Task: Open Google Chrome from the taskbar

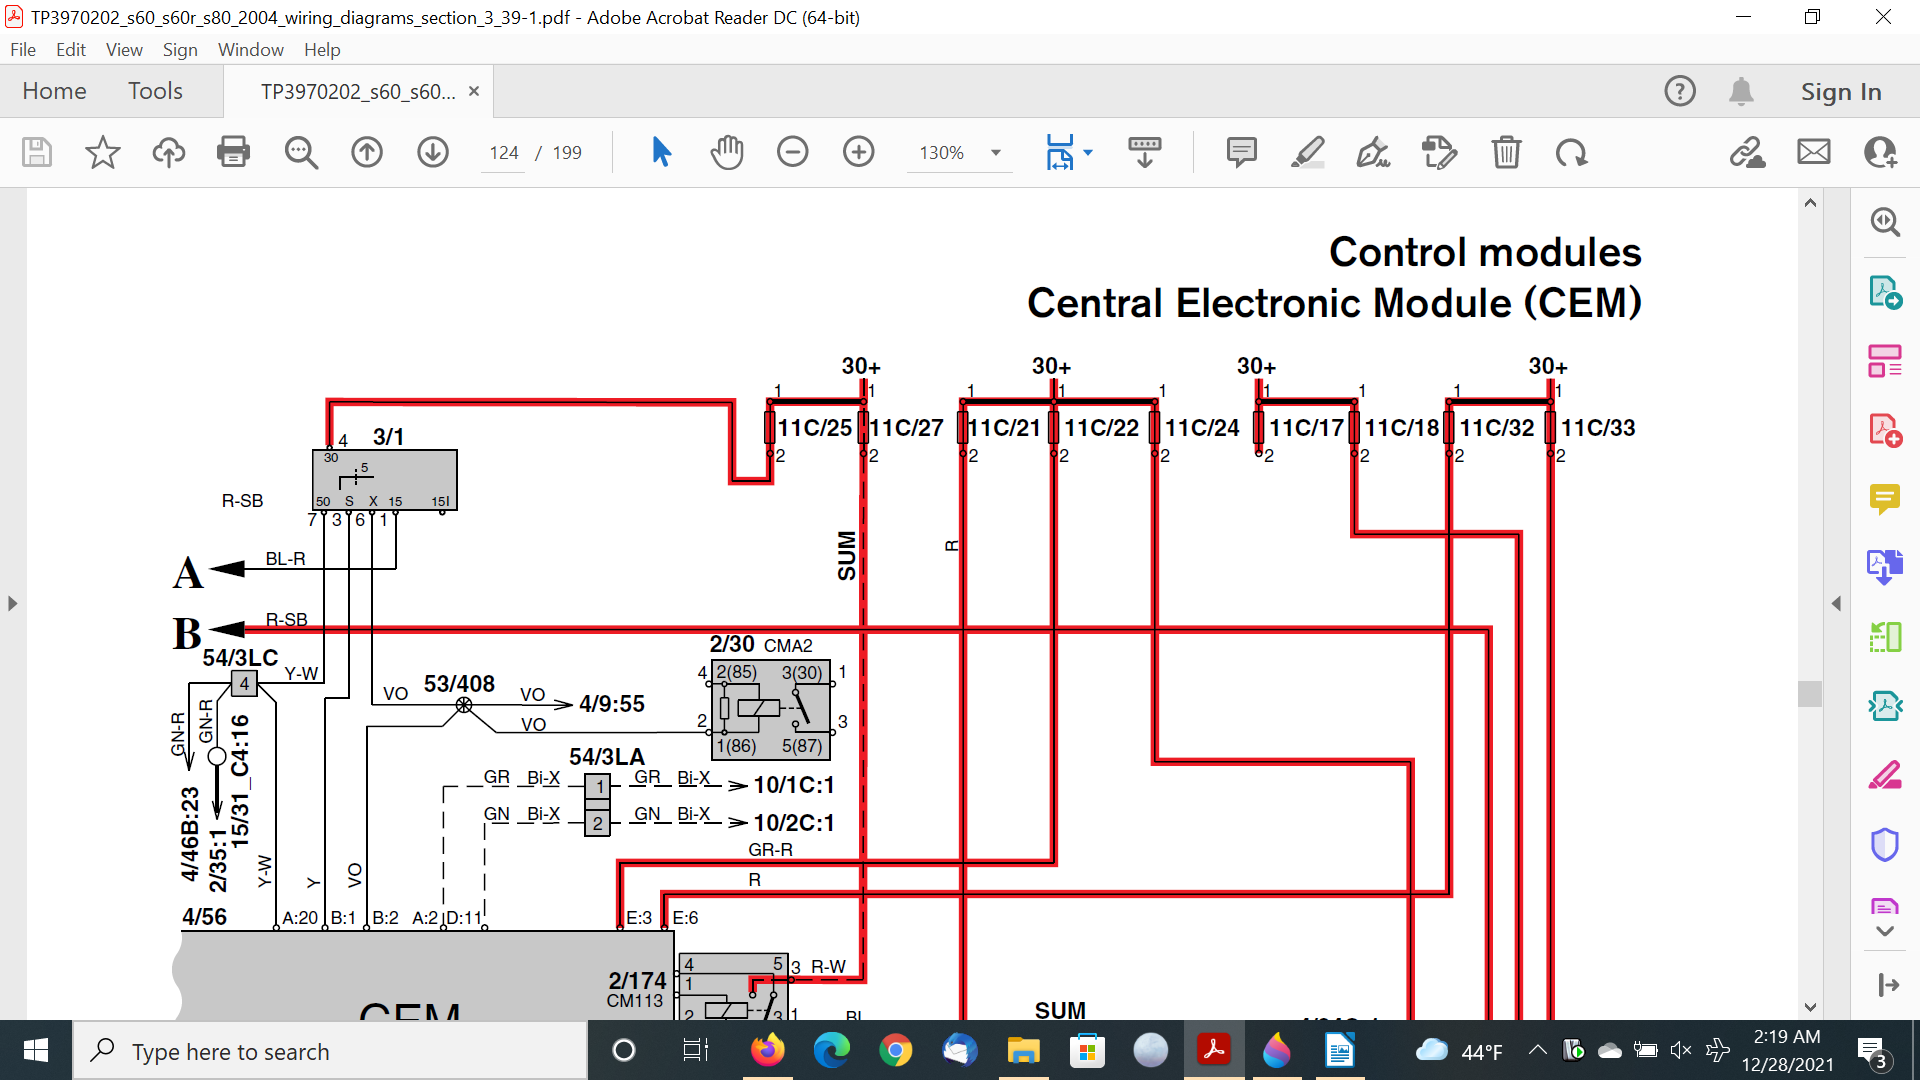Action: [895, 1051]
